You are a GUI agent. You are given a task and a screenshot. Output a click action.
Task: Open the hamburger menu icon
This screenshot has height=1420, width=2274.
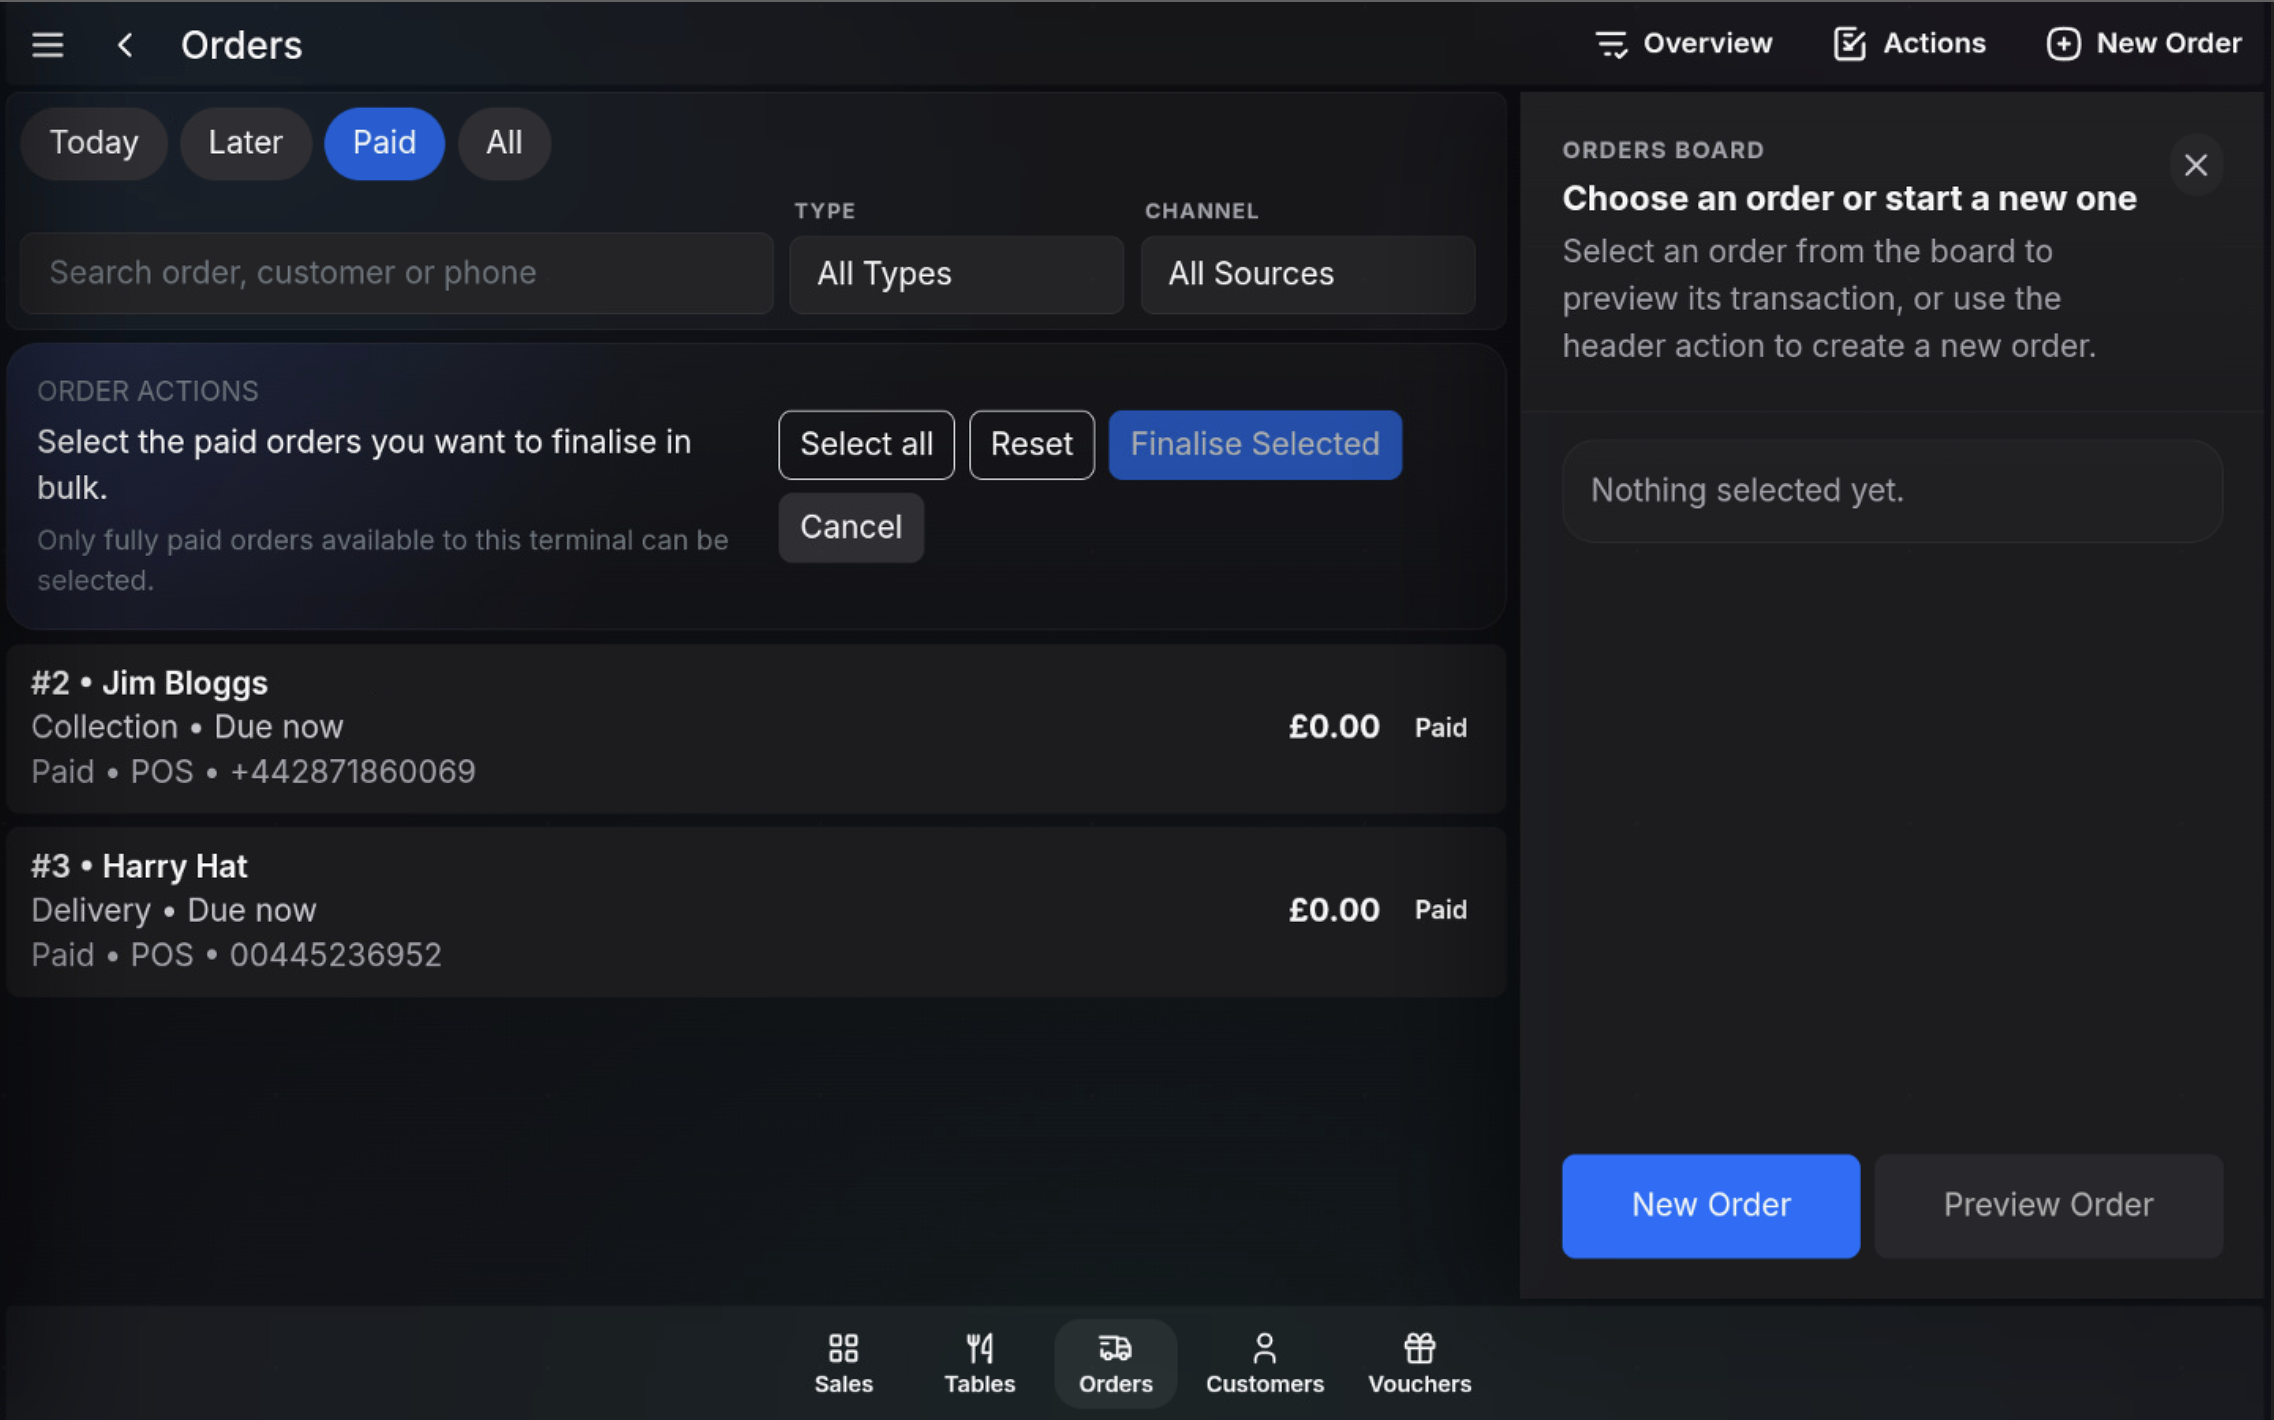click(x=47, y=45)
